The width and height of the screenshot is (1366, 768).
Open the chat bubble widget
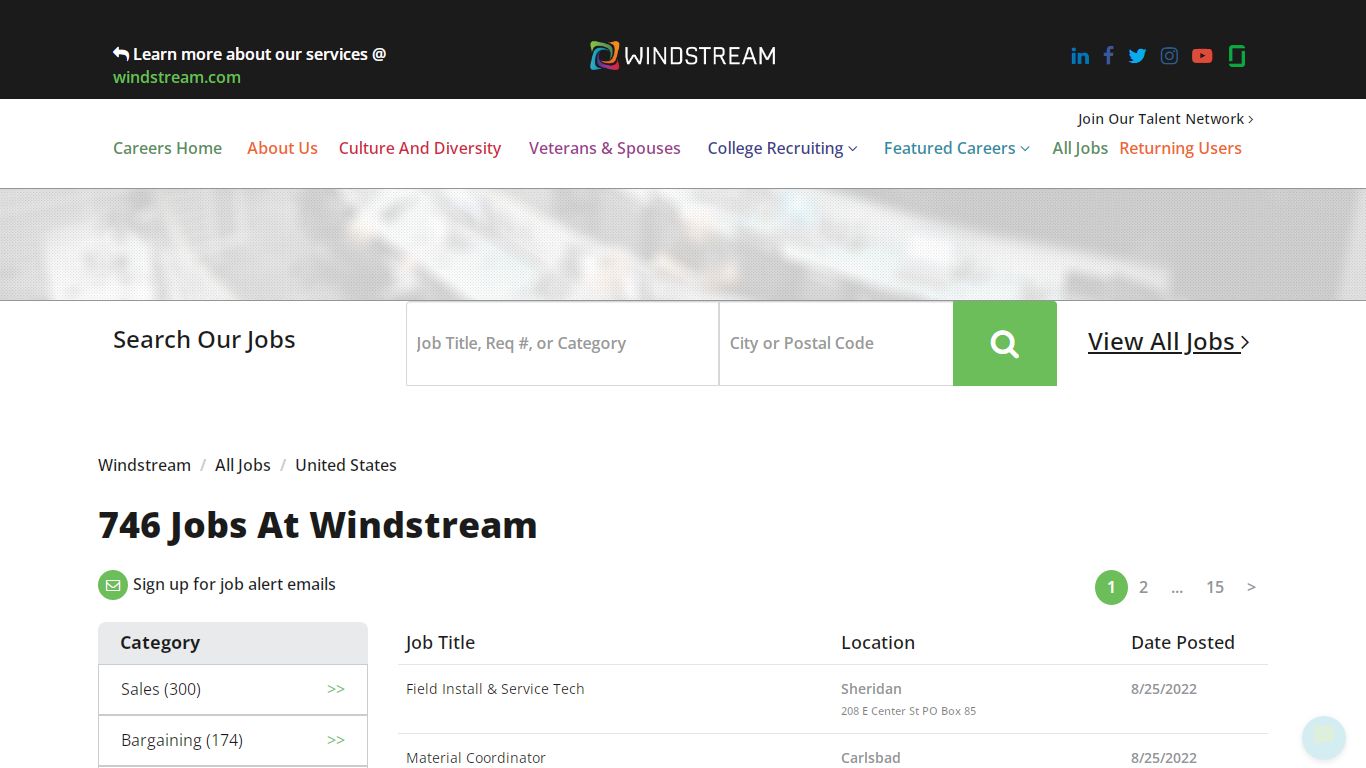pyautogui.click(x=1324, y=738)
